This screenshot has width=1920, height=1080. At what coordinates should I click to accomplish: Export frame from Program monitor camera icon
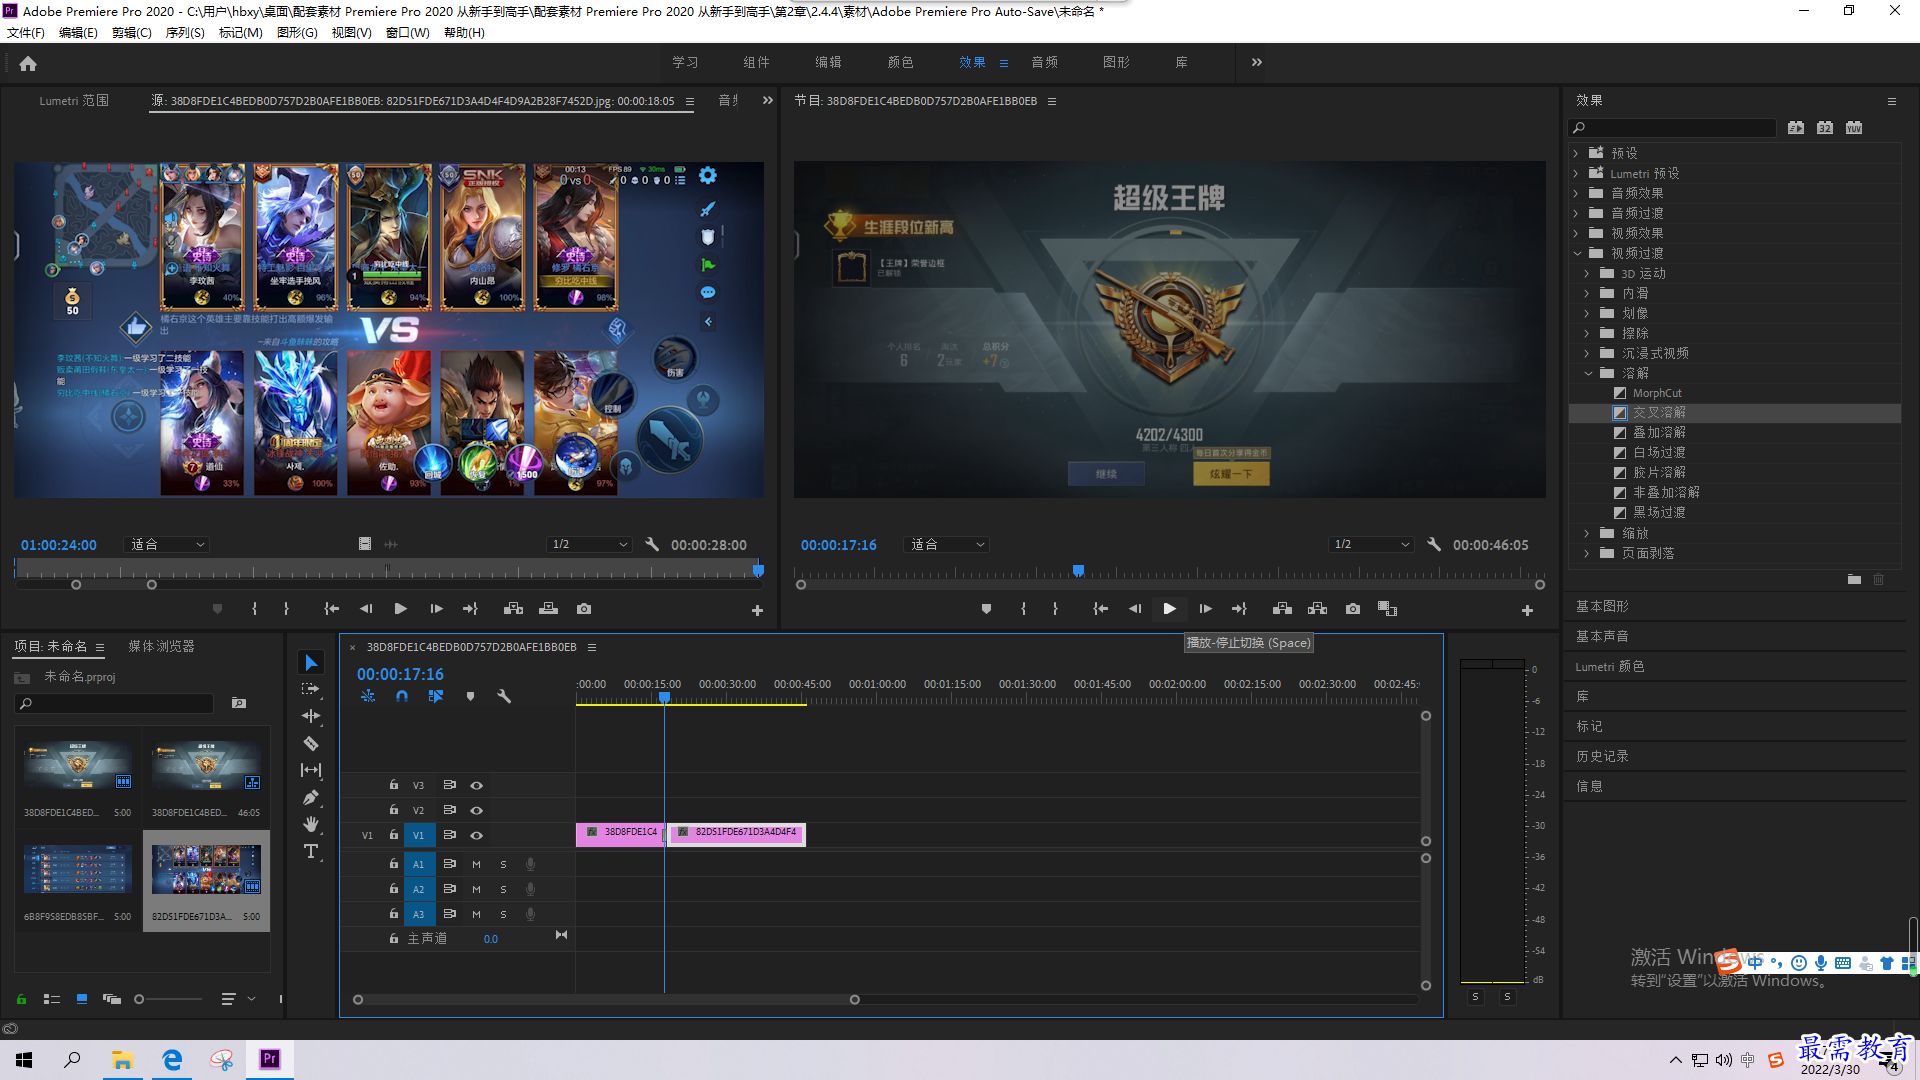click(1353, 609)
